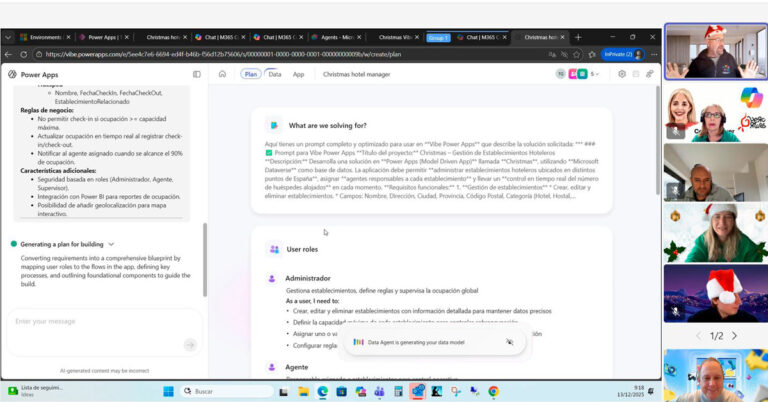The image size is (768, 402).
Task: Switch to the Christmas Vibe browser tab
Action: (394, 37)
